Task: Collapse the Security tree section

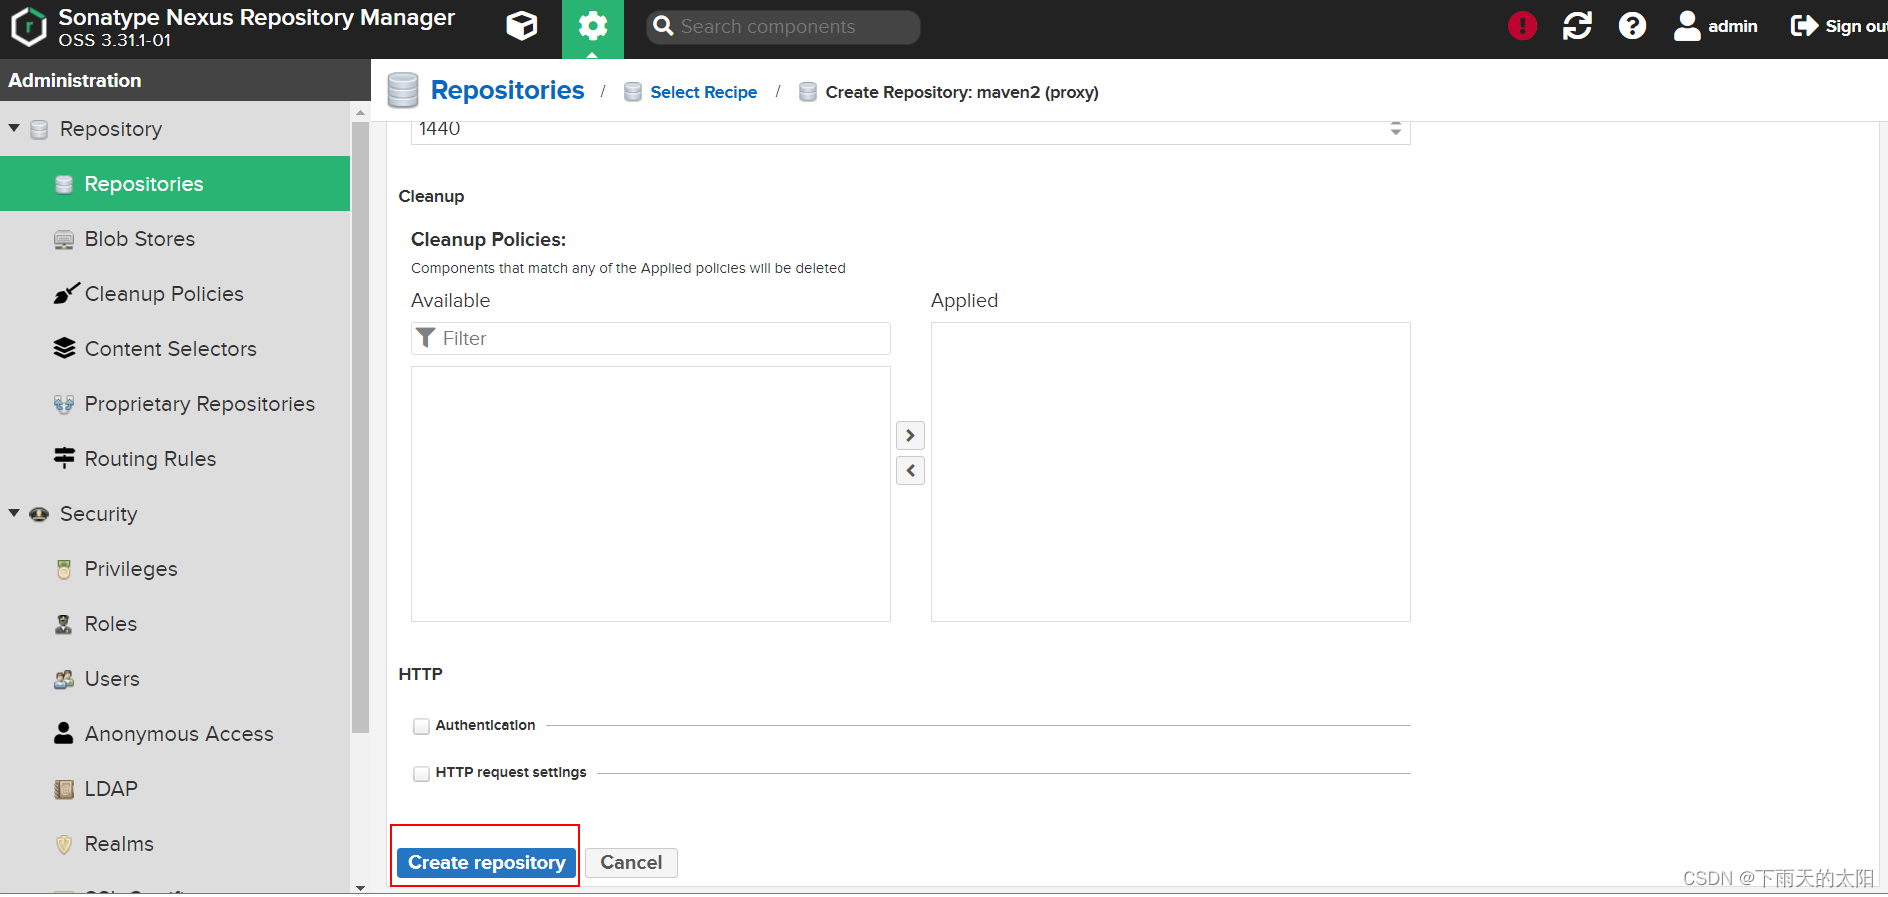Action: 14,513
